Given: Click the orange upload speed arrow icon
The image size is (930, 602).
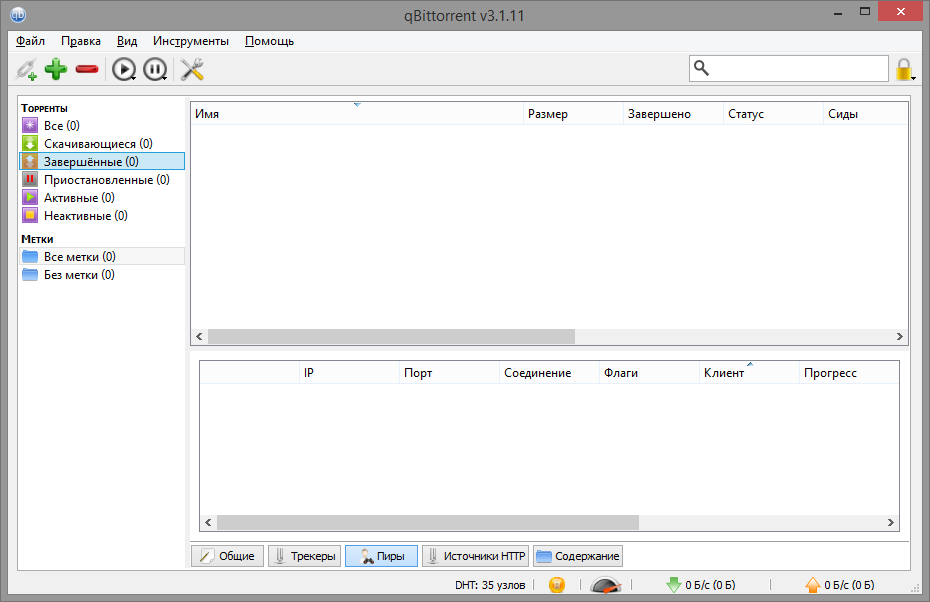Looking at the screenshot, I should pyautogui.click(x=813, y=585).
